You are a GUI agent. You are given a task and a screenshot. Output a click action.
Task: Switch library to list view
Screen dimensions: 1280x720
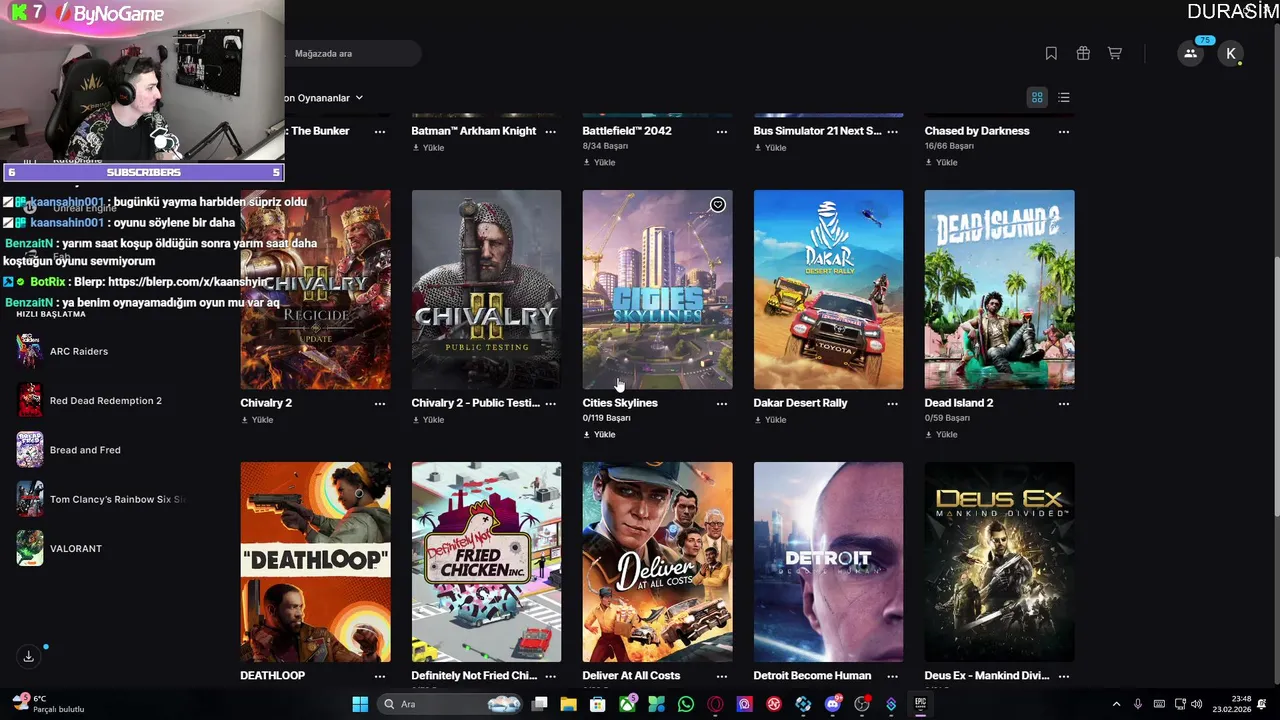coord(1064,97)
